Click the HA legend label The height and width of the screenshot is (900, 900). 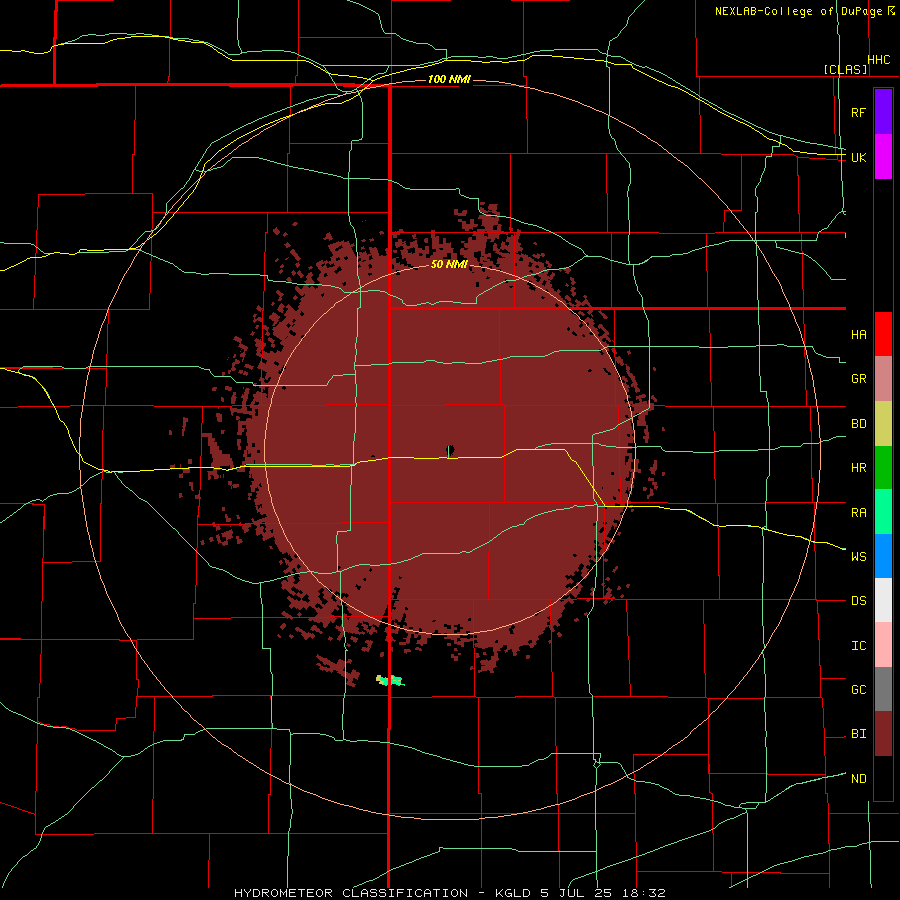(859, 334)
